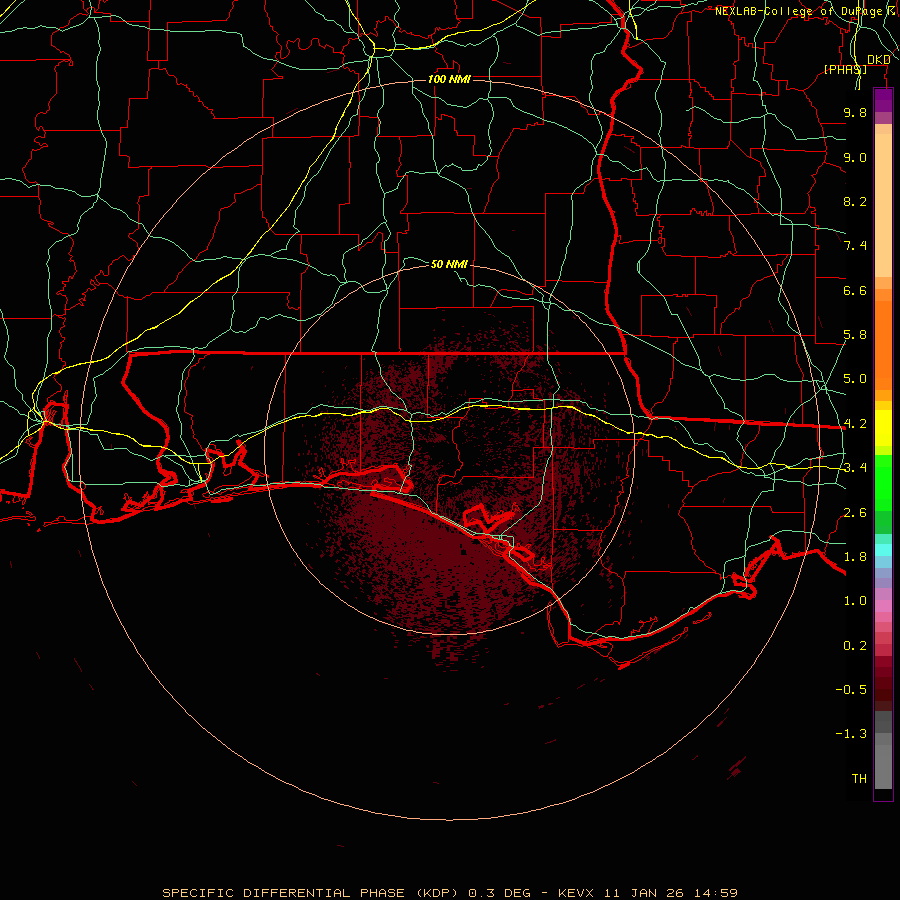Click the purple swatch at top of scale
The width and height of the screenshot is (900, 900).
pos(883,100)
